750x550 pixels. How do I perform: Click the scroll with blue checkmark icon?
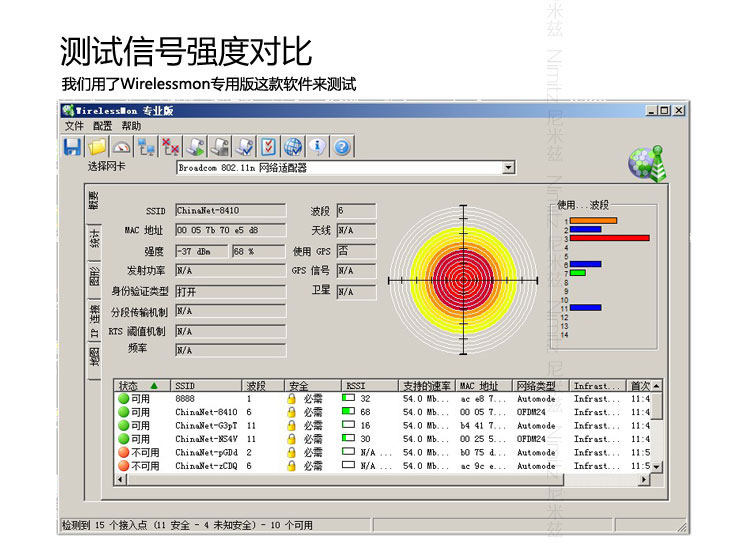244,147
